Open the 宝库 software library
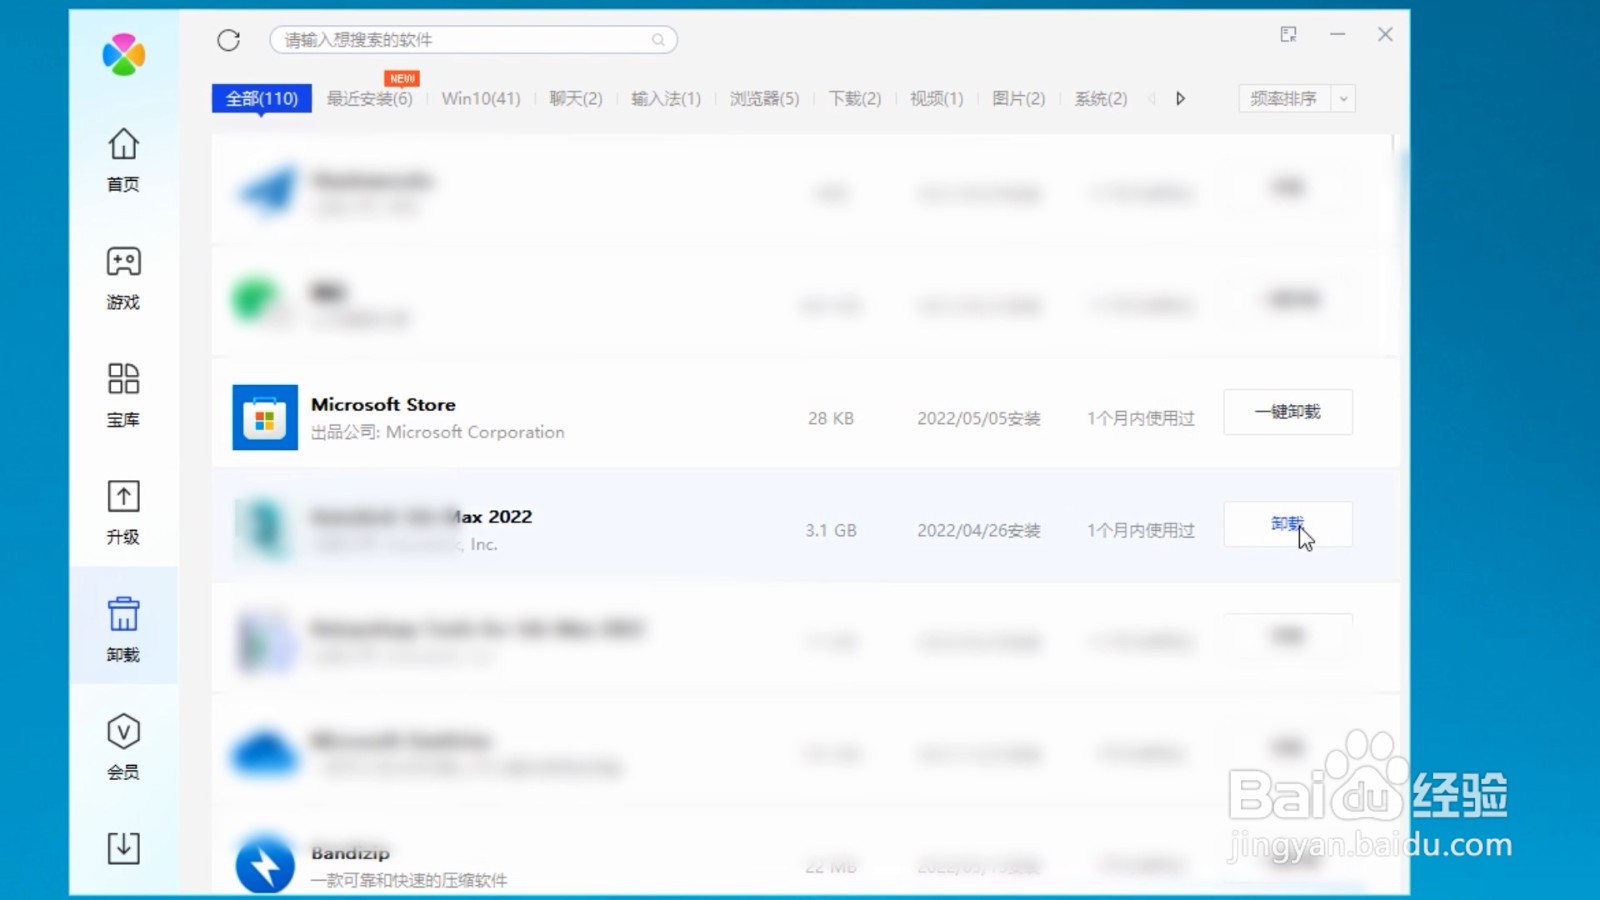Image resolution: width=1600 pixels, height=900 pixels. 123,395
